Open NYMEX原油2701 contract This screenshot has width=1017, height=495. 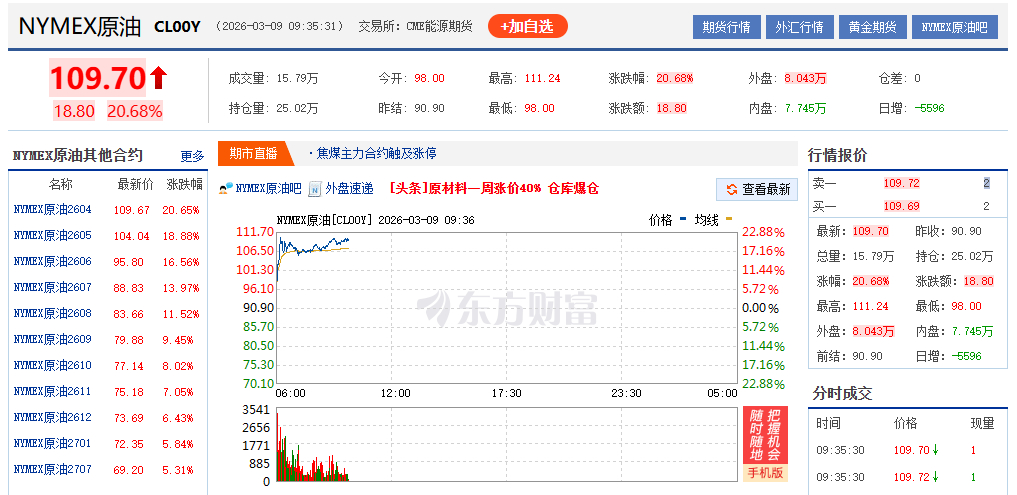pos(53,443)
